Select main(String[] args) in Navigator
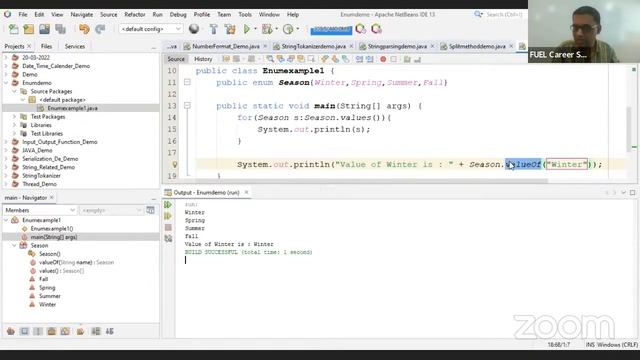The height and width of the screenshot is (360, 640). click(x=53, y=237)
